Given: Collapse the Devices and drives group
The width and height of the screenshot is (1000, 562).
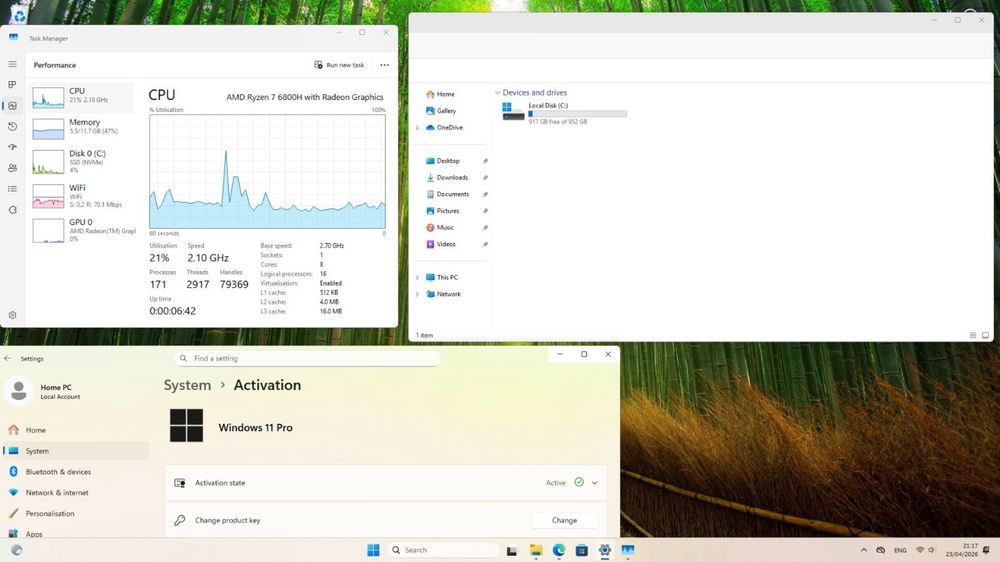Looking at the screenshot, I should (x=497, y=92).
